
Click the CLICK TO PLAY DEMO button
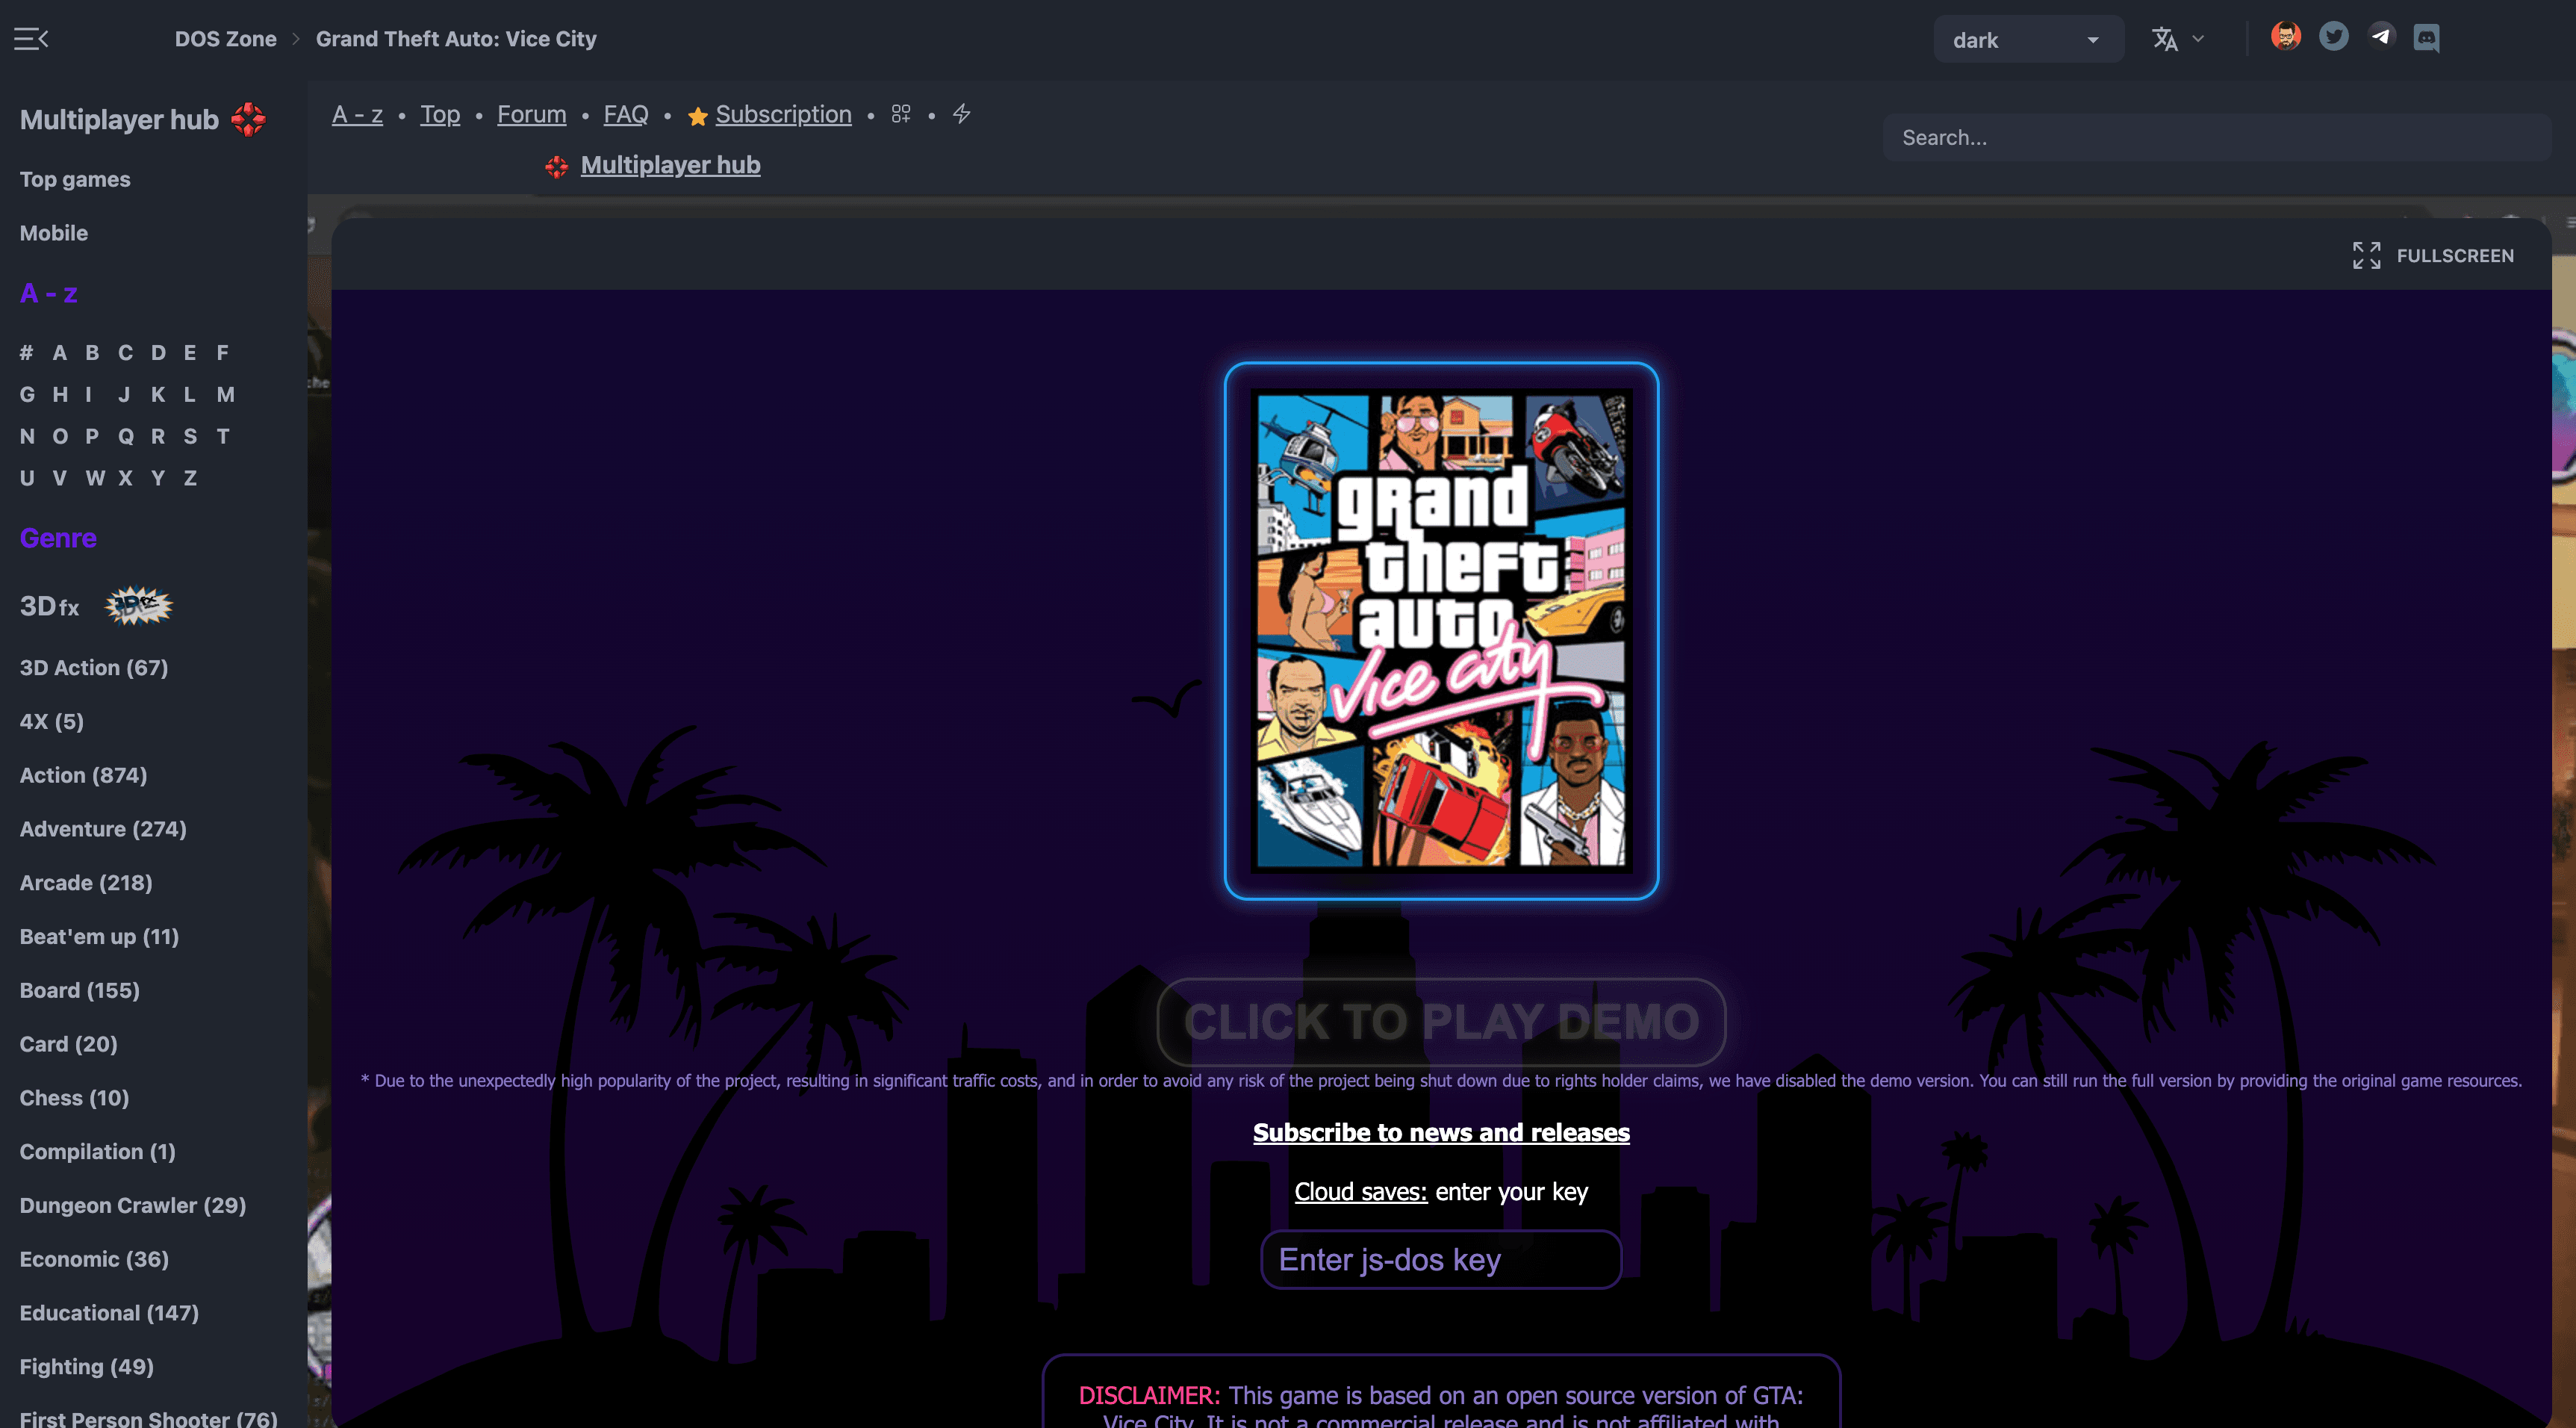click(x=1440, y=1021)
